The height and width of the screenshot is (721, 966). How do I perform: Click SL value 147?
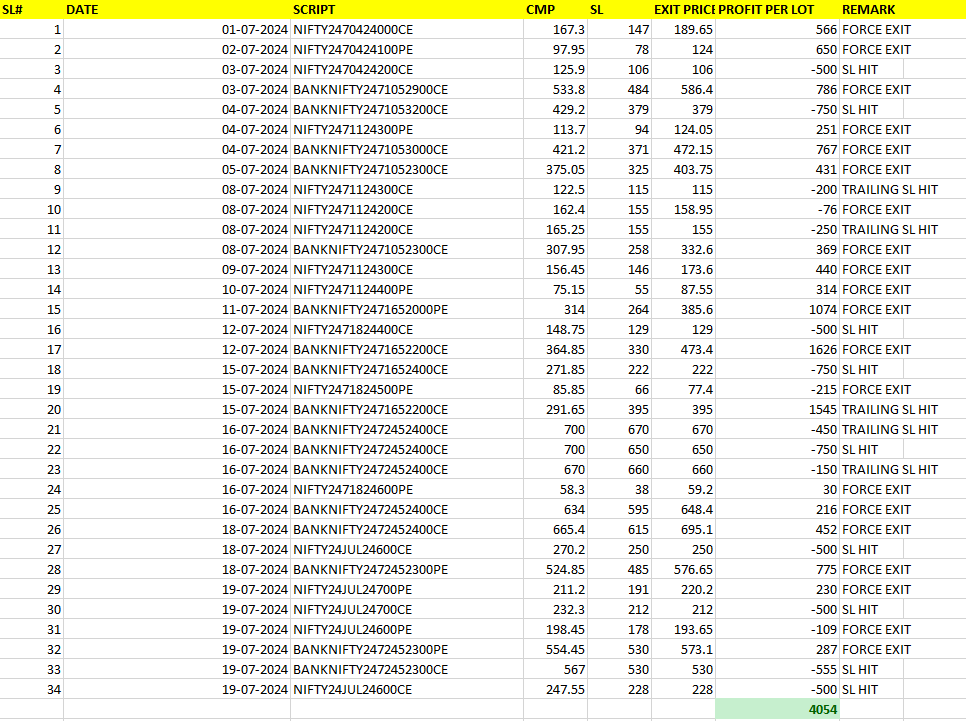pos(619,30)
